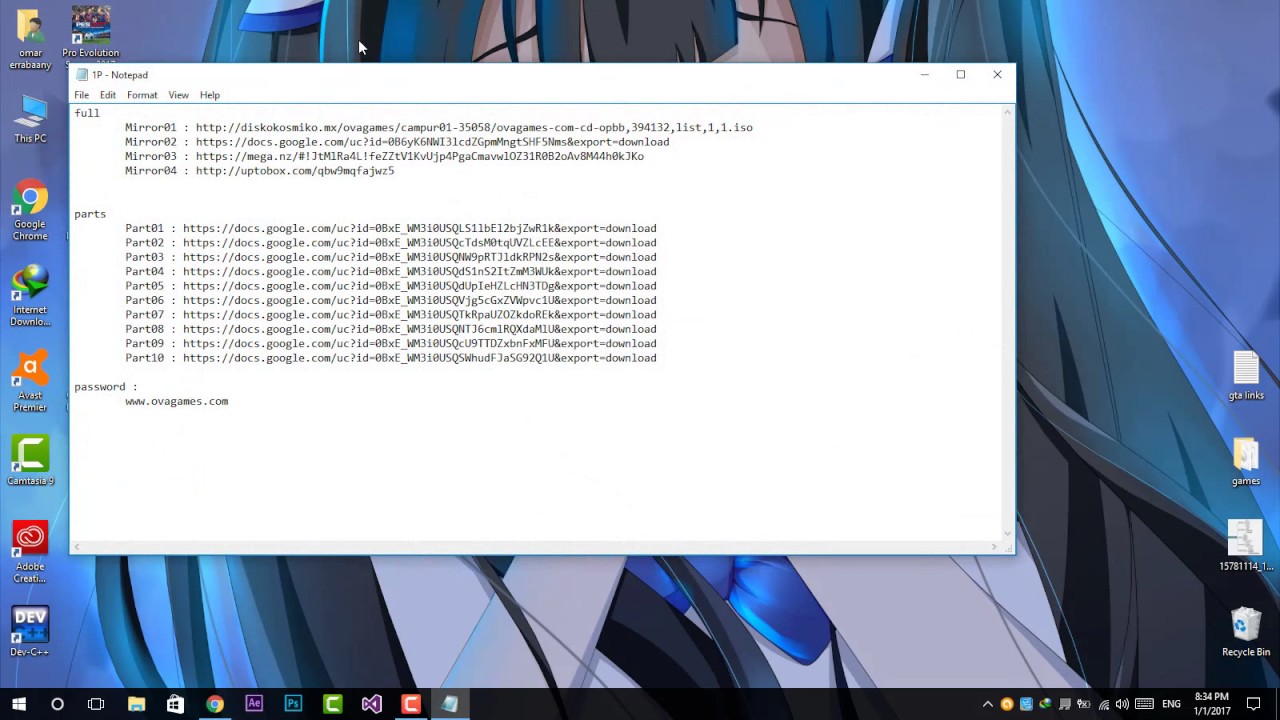This screenshot has height=720, width=1280.
Task: Maximize the Notepad window
Action: 961,75
